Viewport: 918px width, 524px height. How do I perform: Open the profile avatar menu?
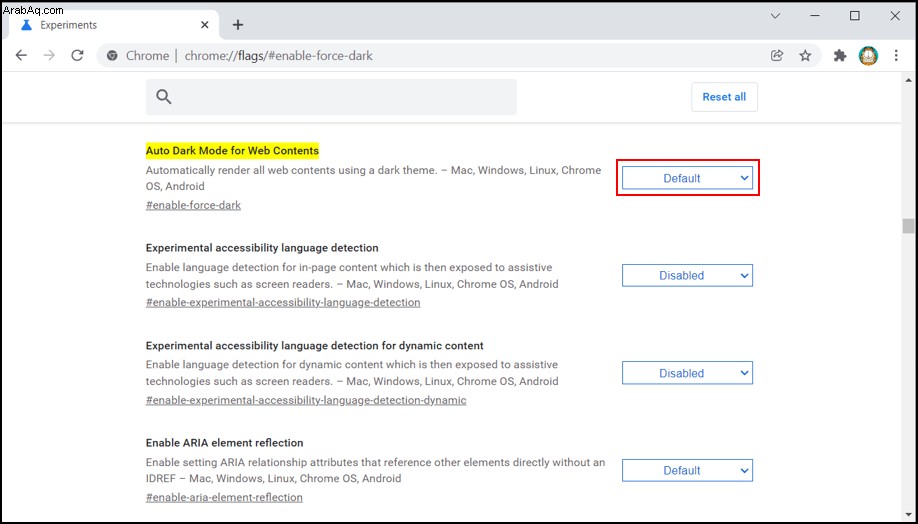(x=868, y=56)
